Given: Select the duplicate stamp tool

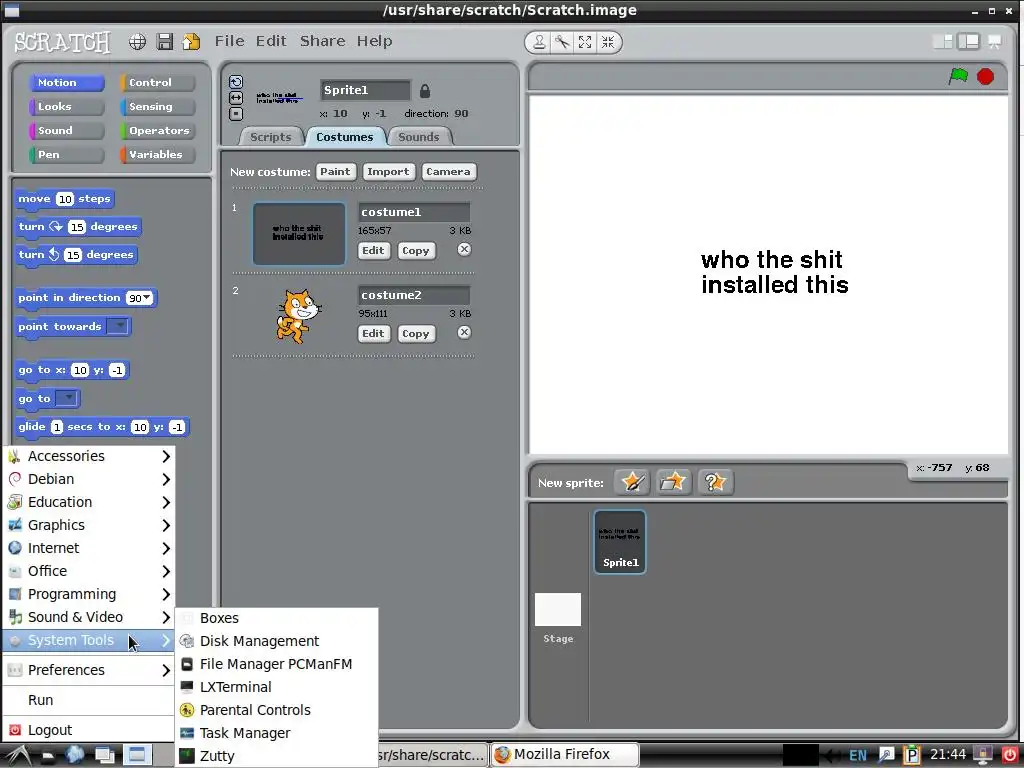Looking at the screenshot, I should coord(539,42).
